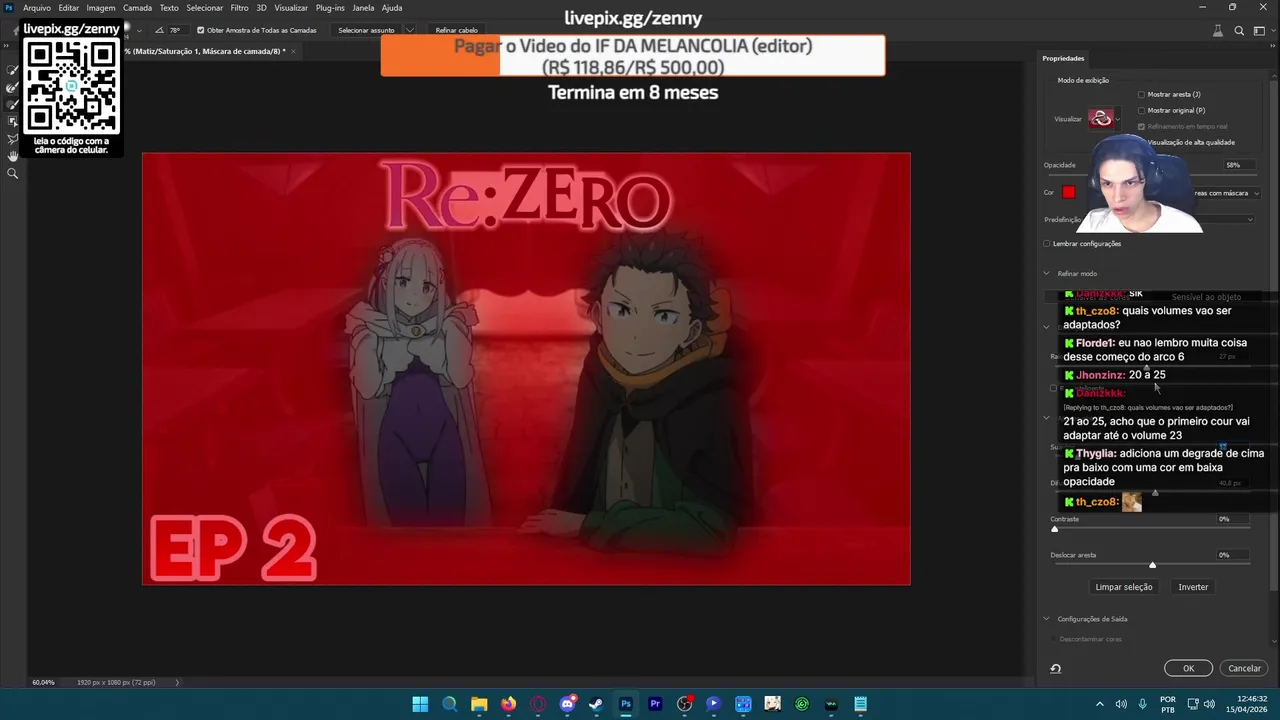Screen dimensions: 1280x720
Task: Click the Selecionar assunto button
Action: (x=366, y=30)
